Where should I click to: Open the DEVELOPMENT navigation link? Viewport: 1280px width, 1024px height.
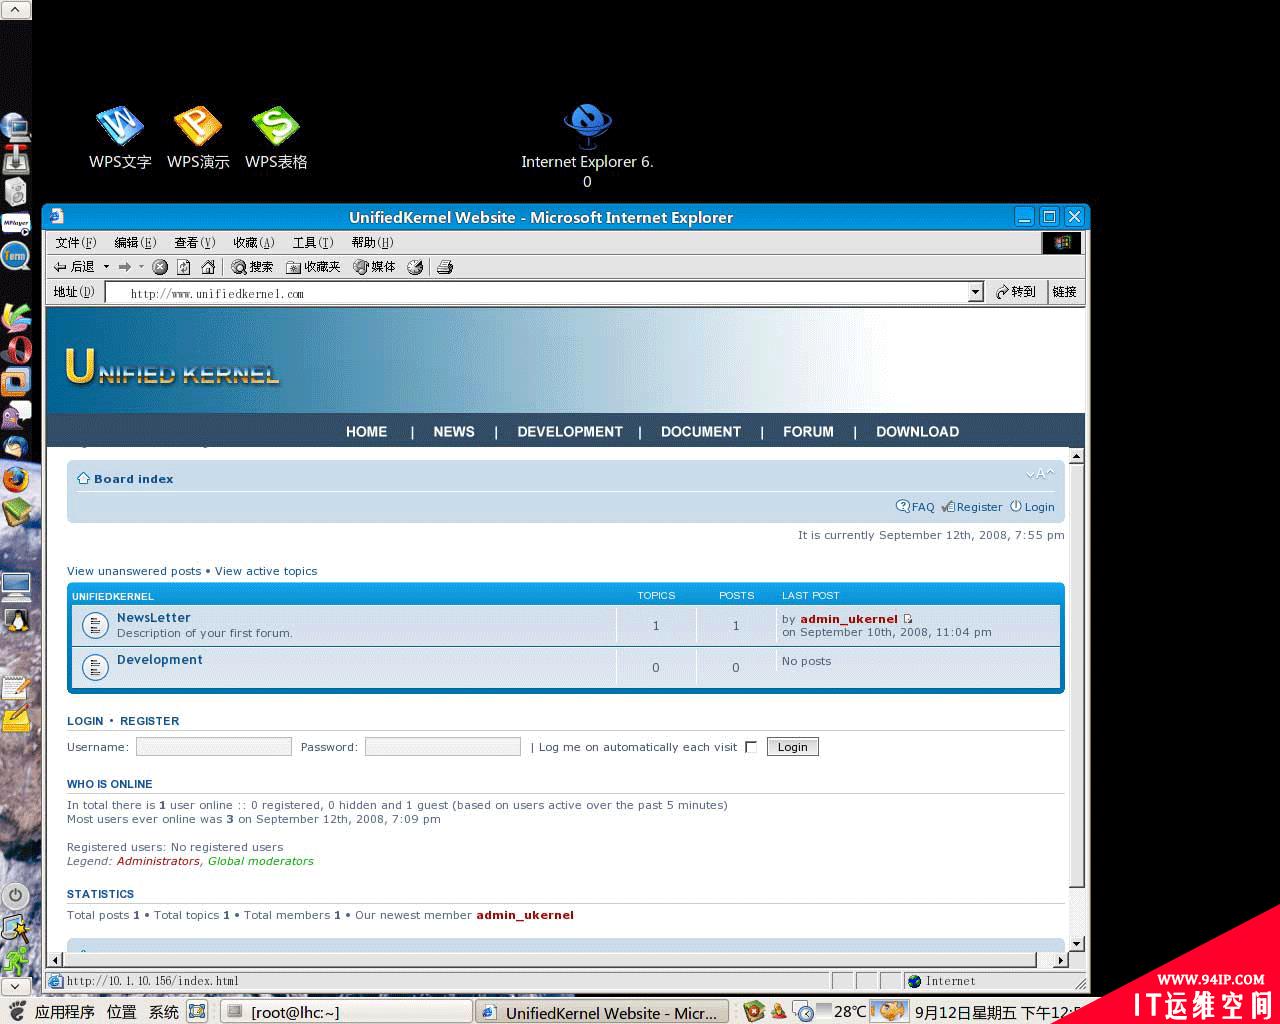[x=570, y=432]
